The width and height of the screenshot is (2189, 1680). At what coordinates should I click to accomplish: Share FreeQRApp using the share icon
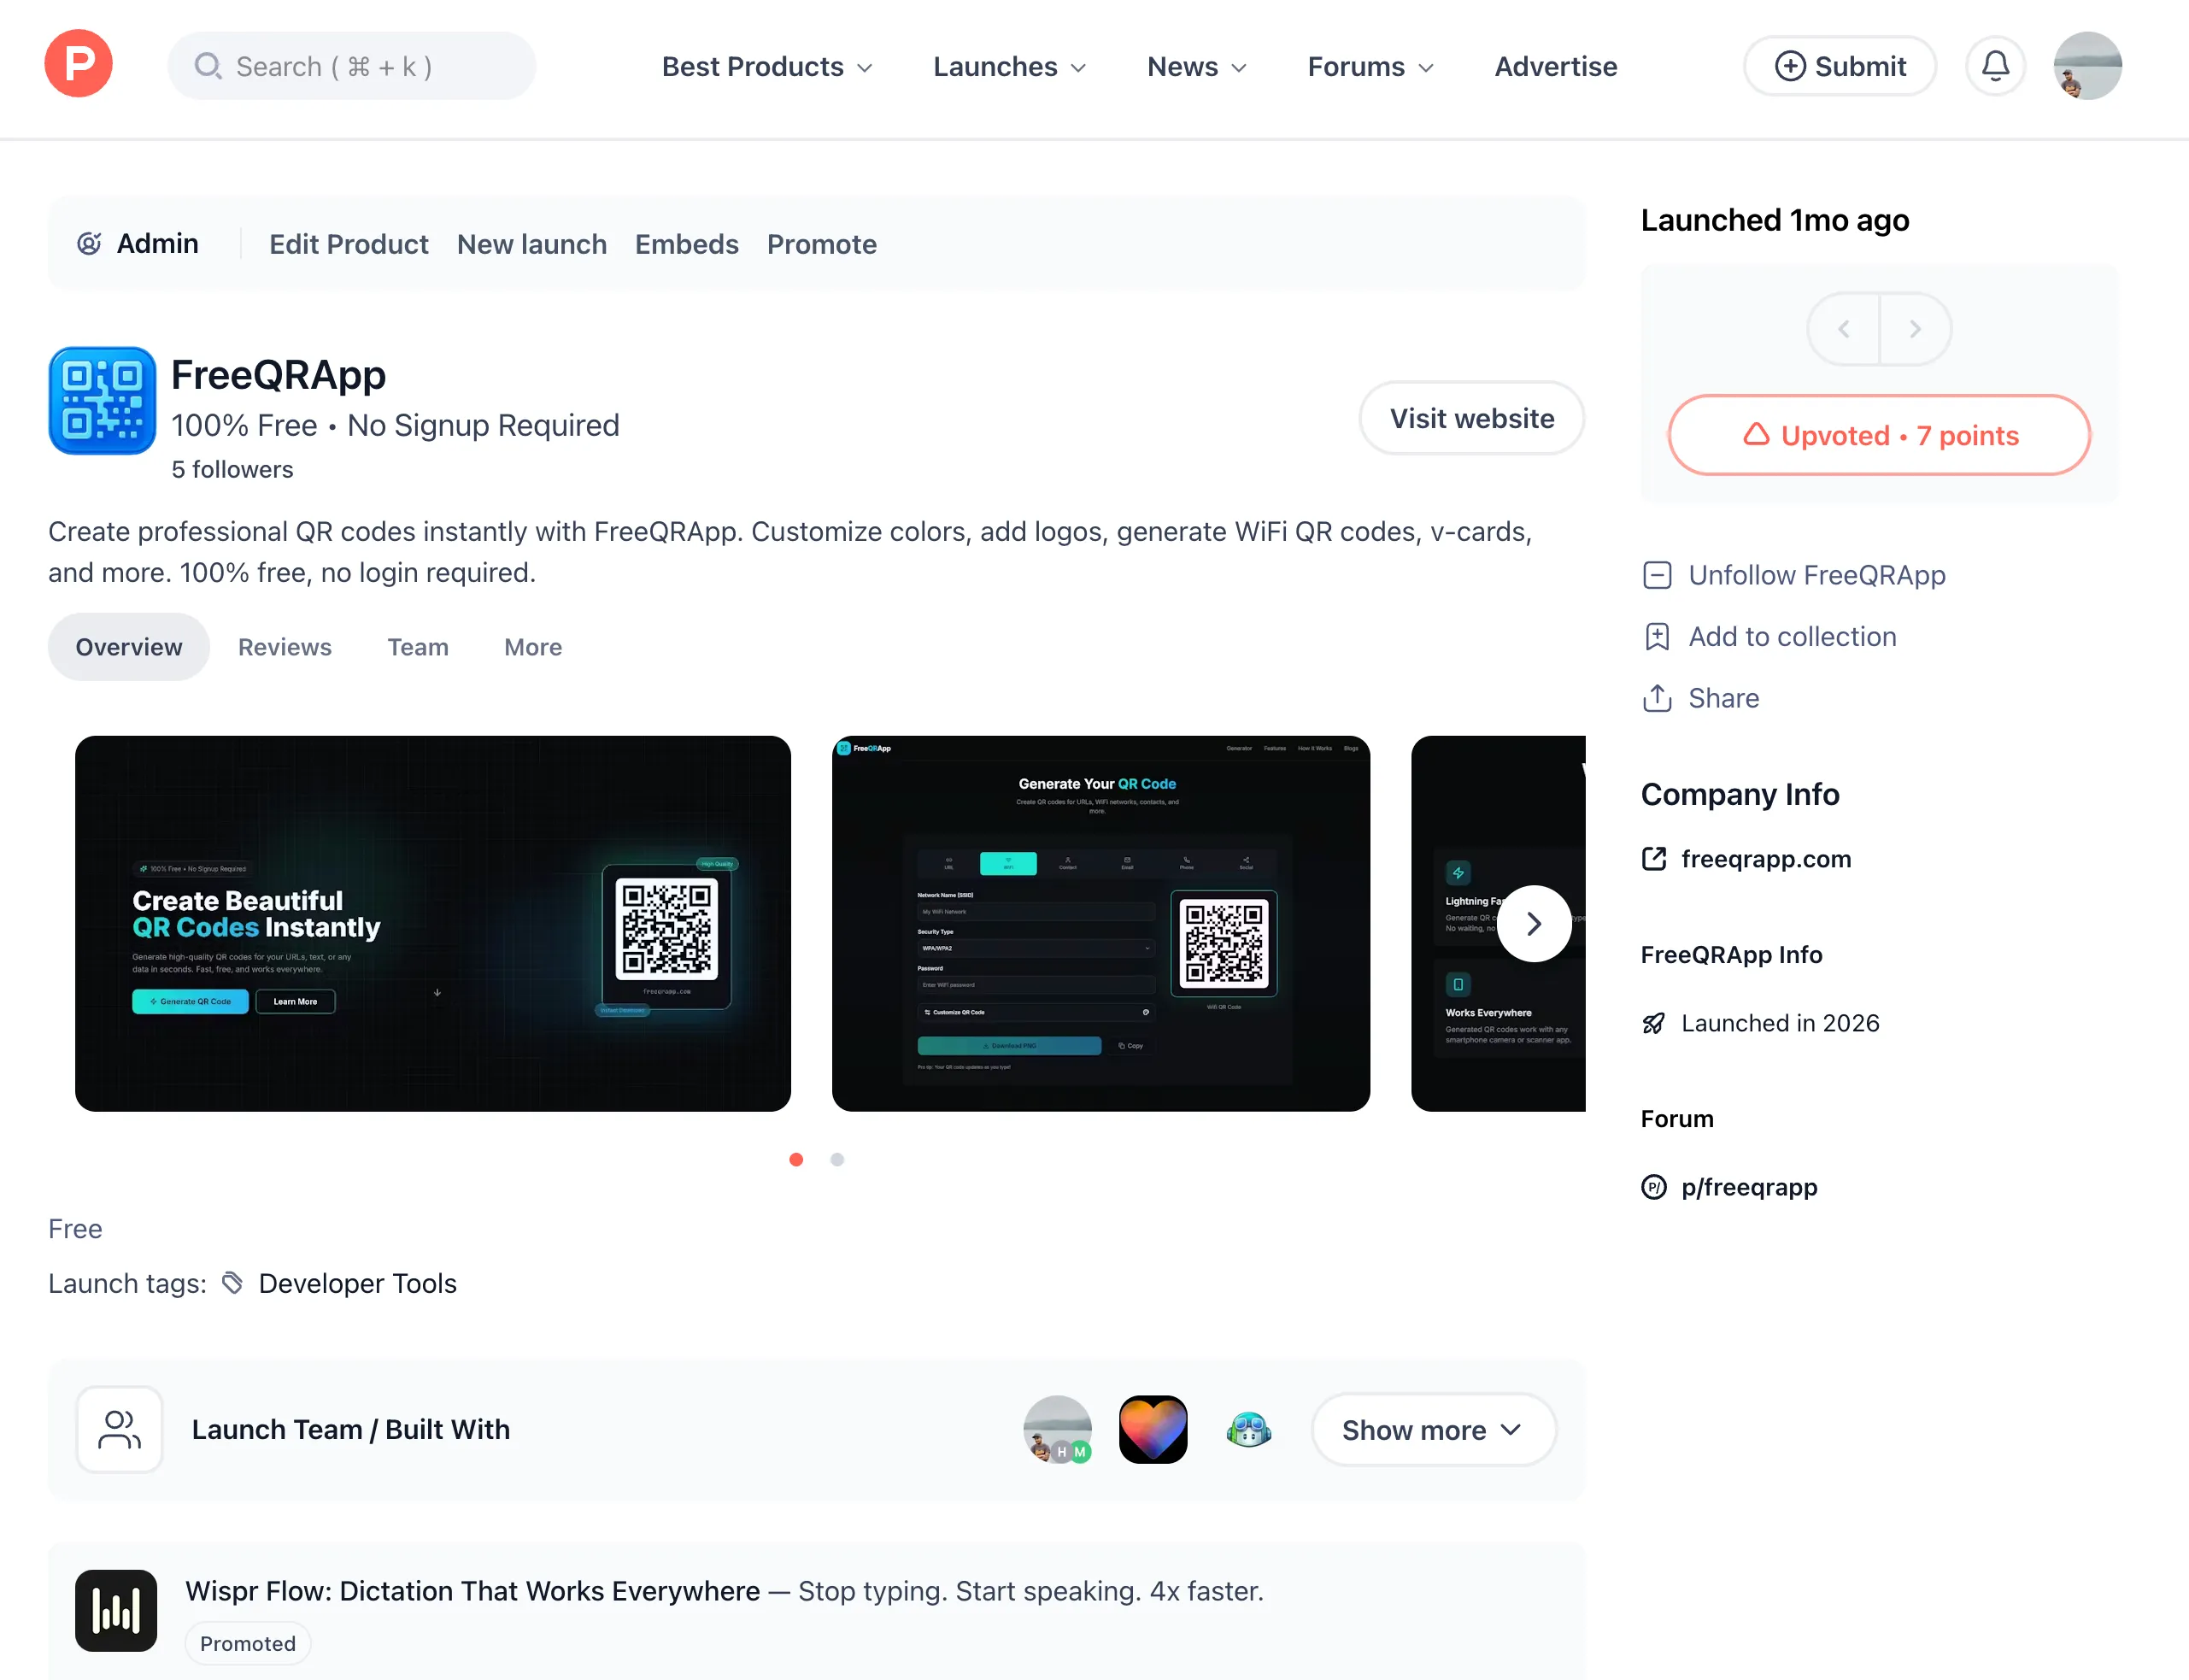[1657, 698]
